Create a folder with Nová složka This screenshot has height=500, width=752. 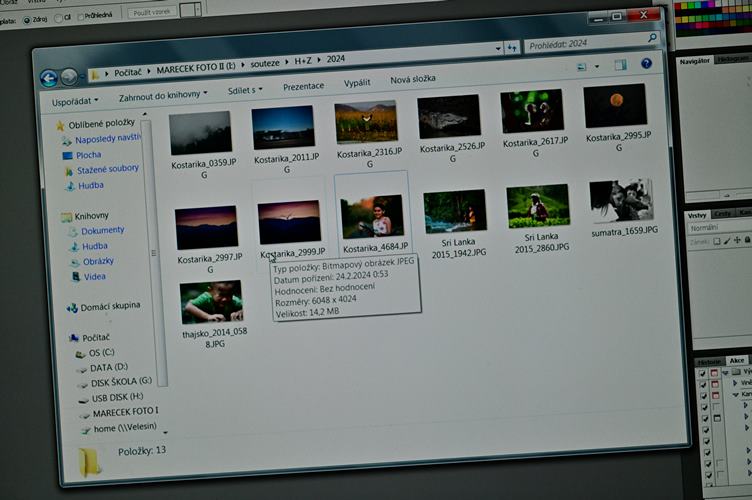tap(412, 79)
